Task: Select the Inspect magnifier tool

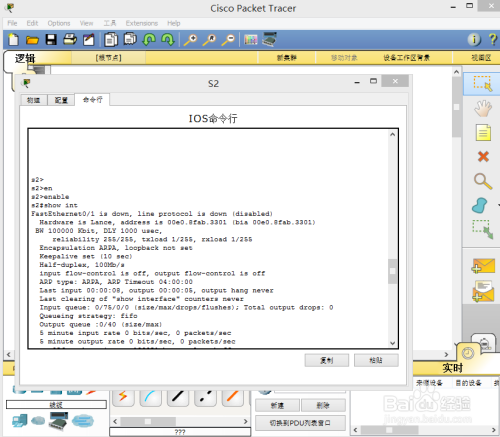Action: coord(483,181)
